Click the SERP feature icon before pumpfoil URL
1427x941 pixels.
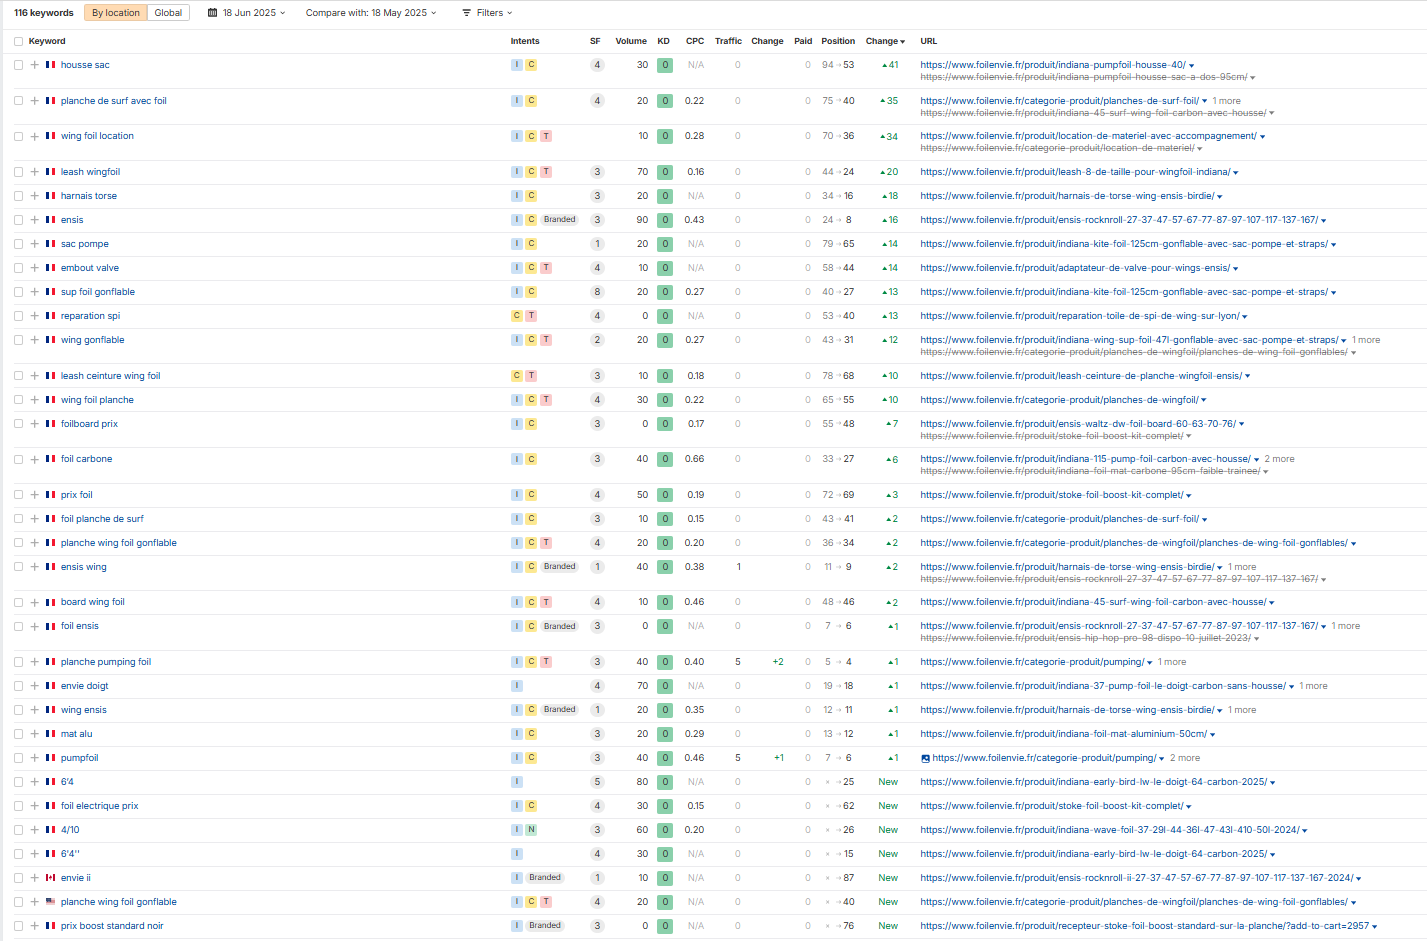pyautogui.click(x=925, y=759)
